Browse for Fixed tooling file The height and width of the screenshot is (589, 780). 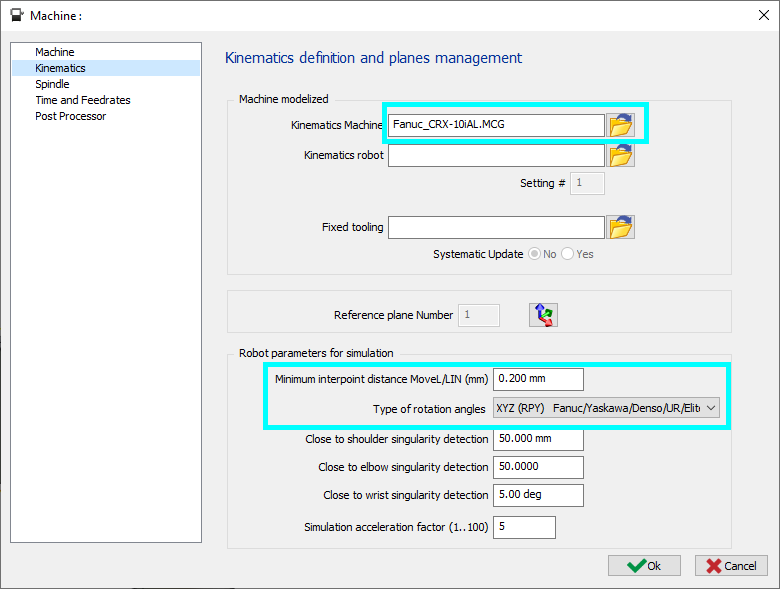621,227
